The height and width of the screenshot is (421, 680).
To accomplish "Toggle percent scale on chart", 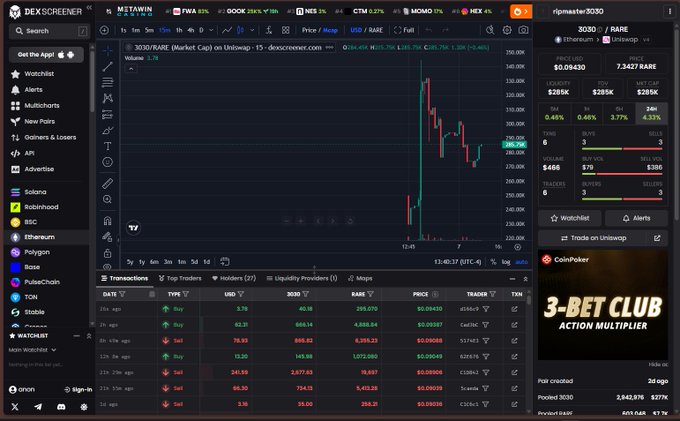I will (x=493, y=262).
